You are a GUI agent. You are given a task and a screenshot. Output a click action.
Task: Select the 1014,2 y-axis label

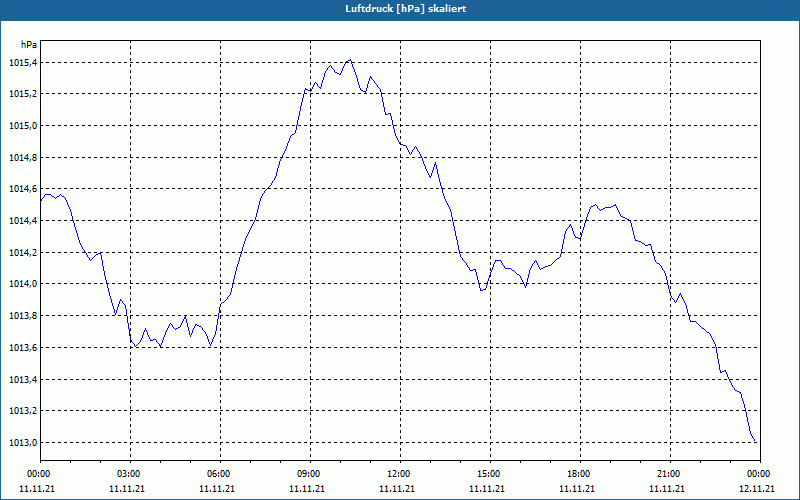click(x=23, y=253)
